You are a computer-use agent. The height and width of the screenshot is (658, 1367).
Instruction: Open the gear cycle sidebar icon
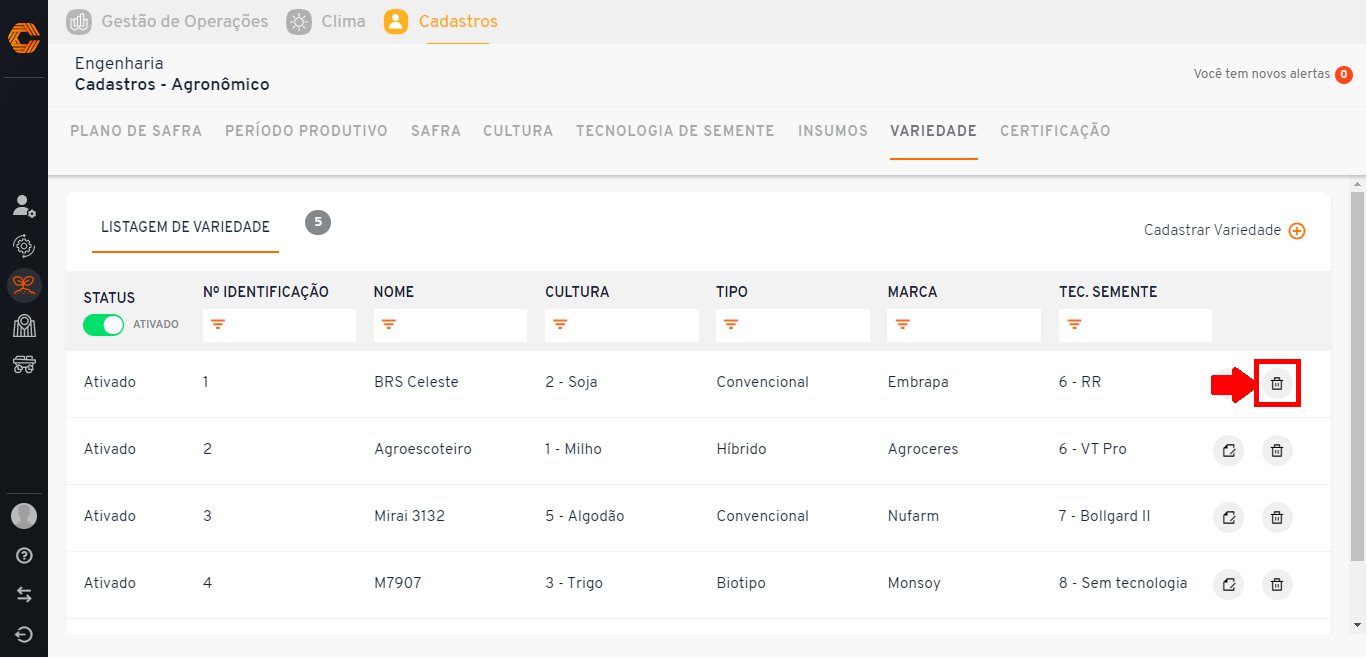click(24, 245)
